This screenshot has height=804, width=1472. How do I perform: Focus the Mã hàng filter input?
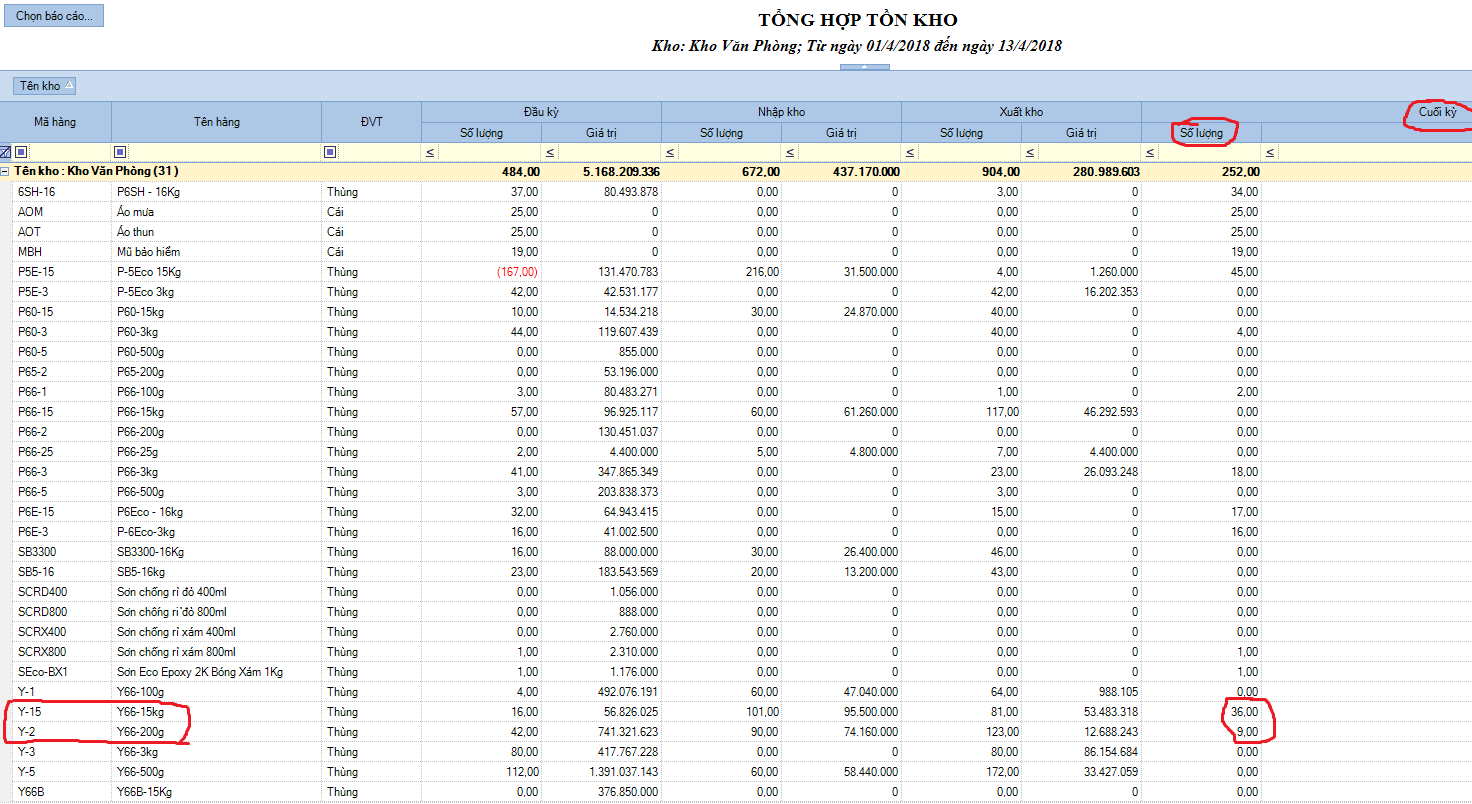pyautogui.click(x=70, y=152)
